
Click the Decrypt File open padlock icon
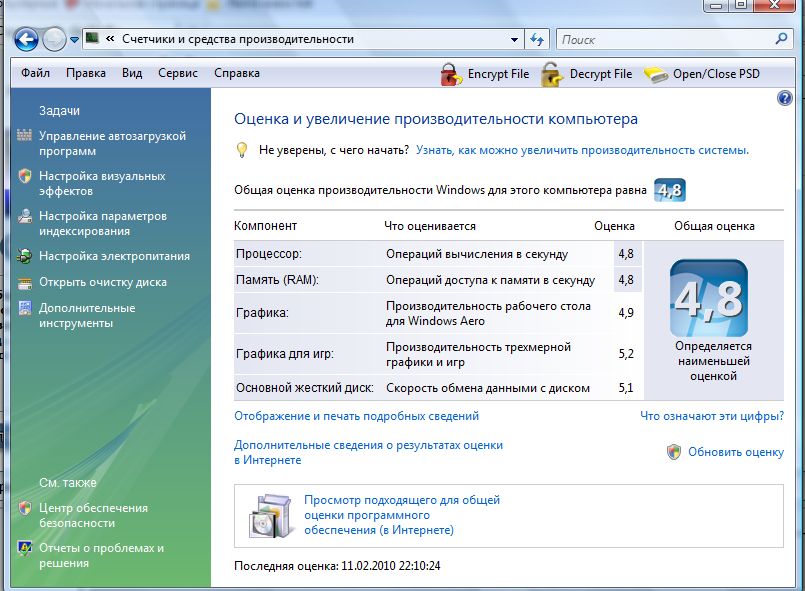point(552,74)
